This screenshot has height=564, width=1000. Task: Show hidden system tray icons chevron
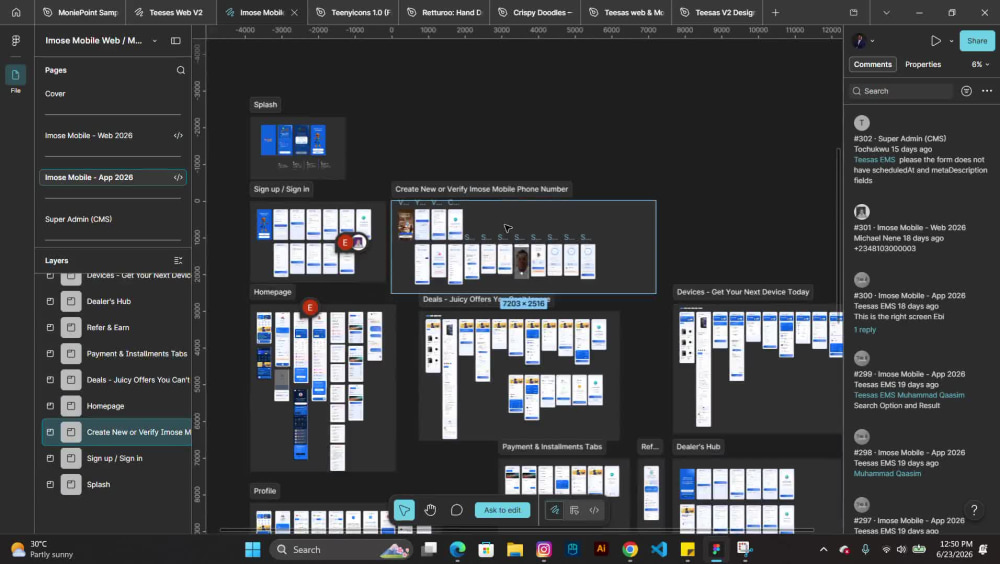coord(823,549)
